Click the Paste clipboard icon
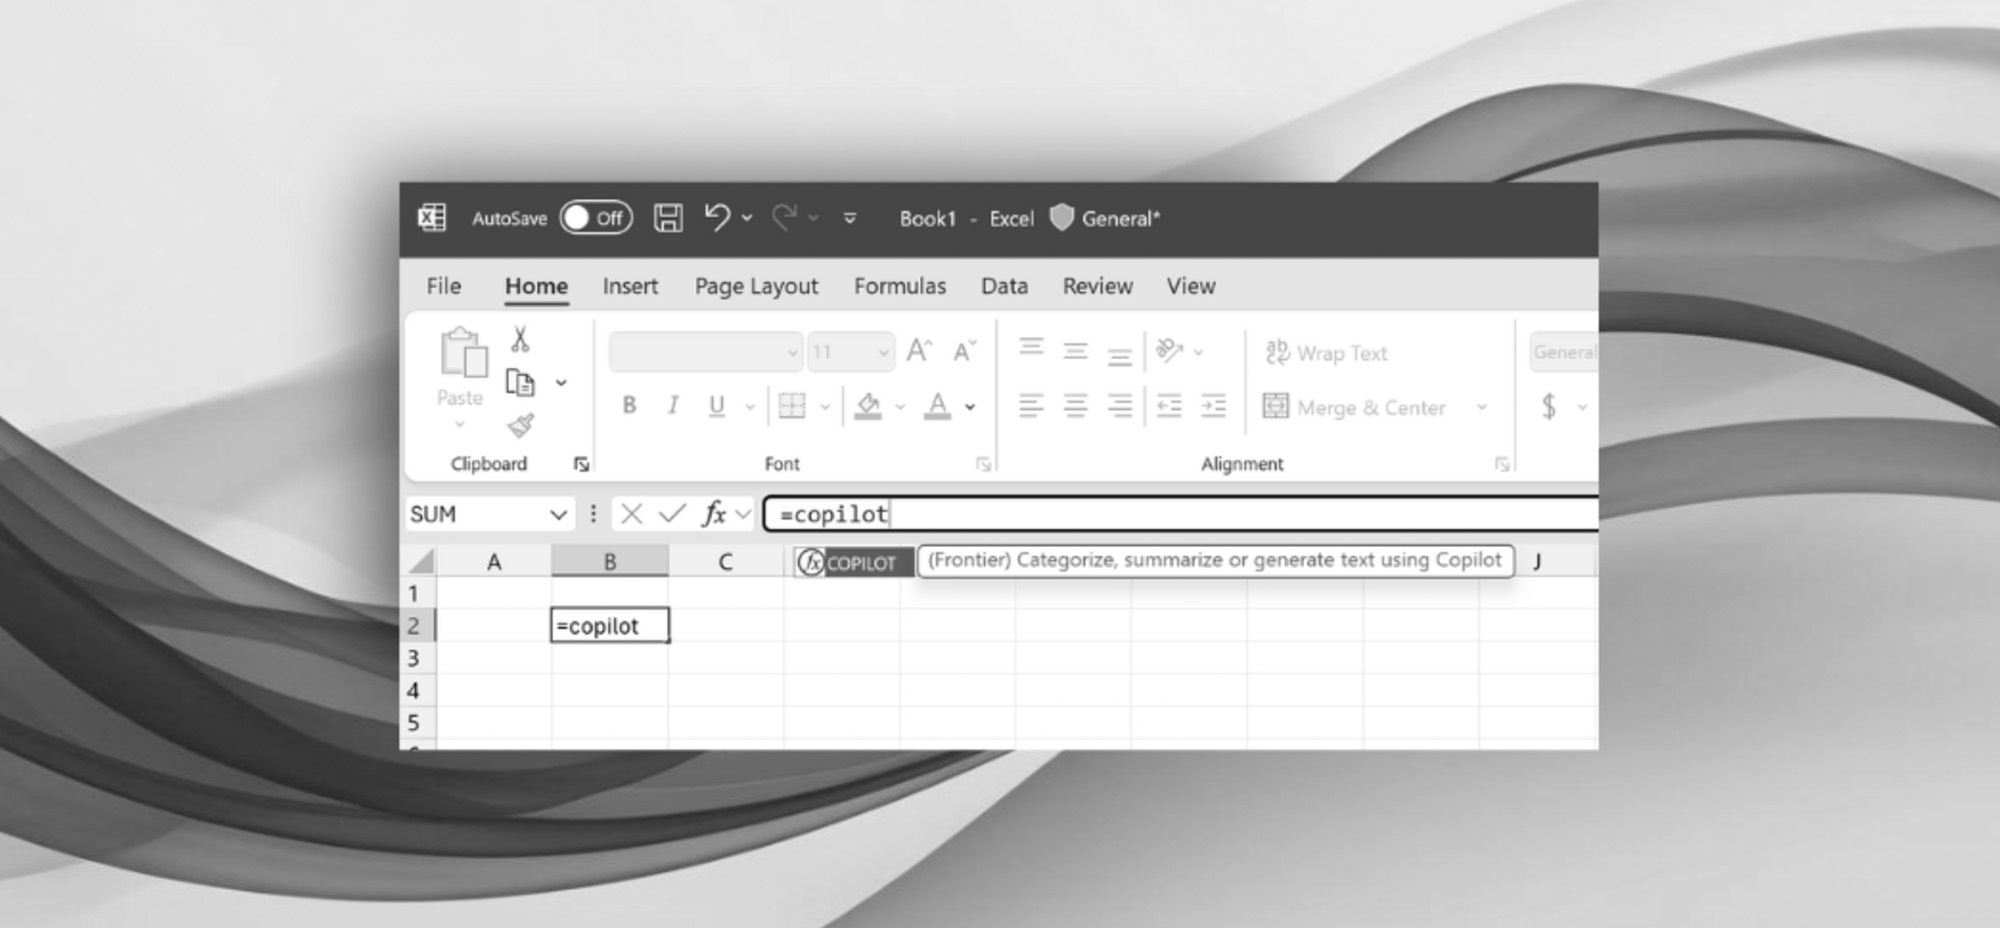This screenshot has width=2000, height=928. pyautogui.click(x=463, y=353)
